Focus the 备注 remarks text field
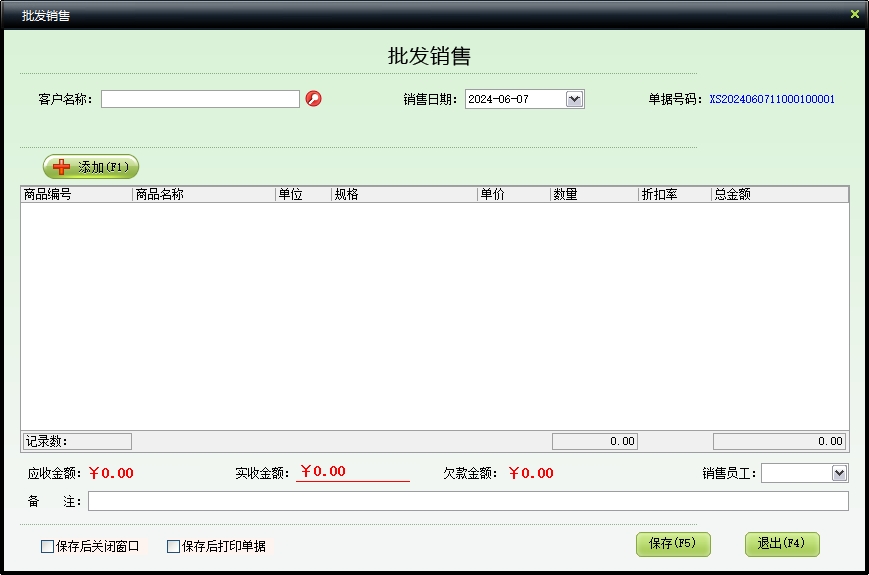869x575 pixels. click(467, 501)
